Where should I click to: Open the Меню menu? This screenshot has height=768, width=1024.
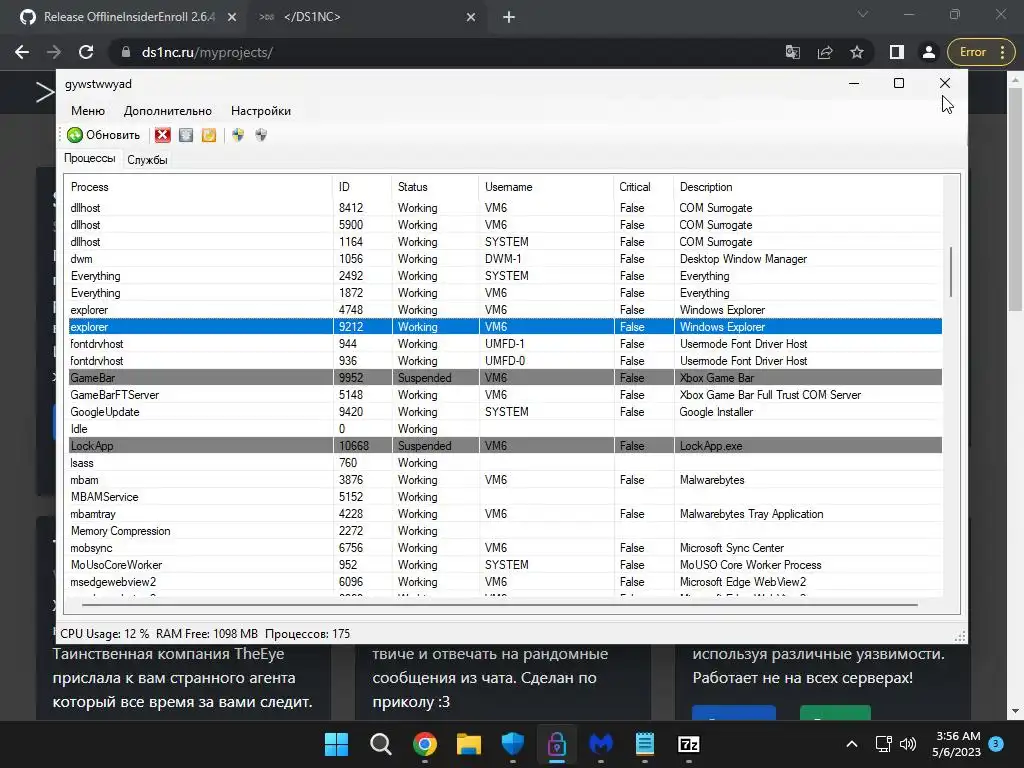click(88, 111)
